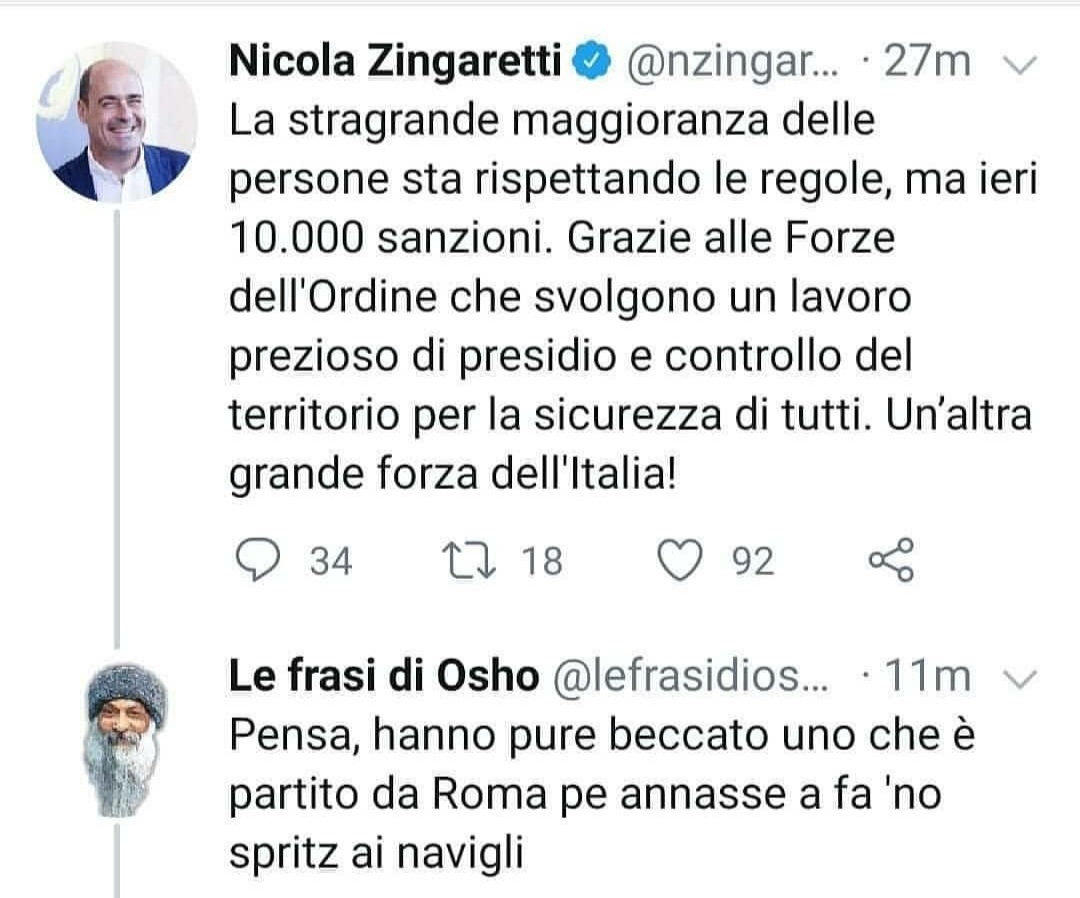
Task: Open the share icon on Zingaretti's tweet
Action: (x=890, y=561)
